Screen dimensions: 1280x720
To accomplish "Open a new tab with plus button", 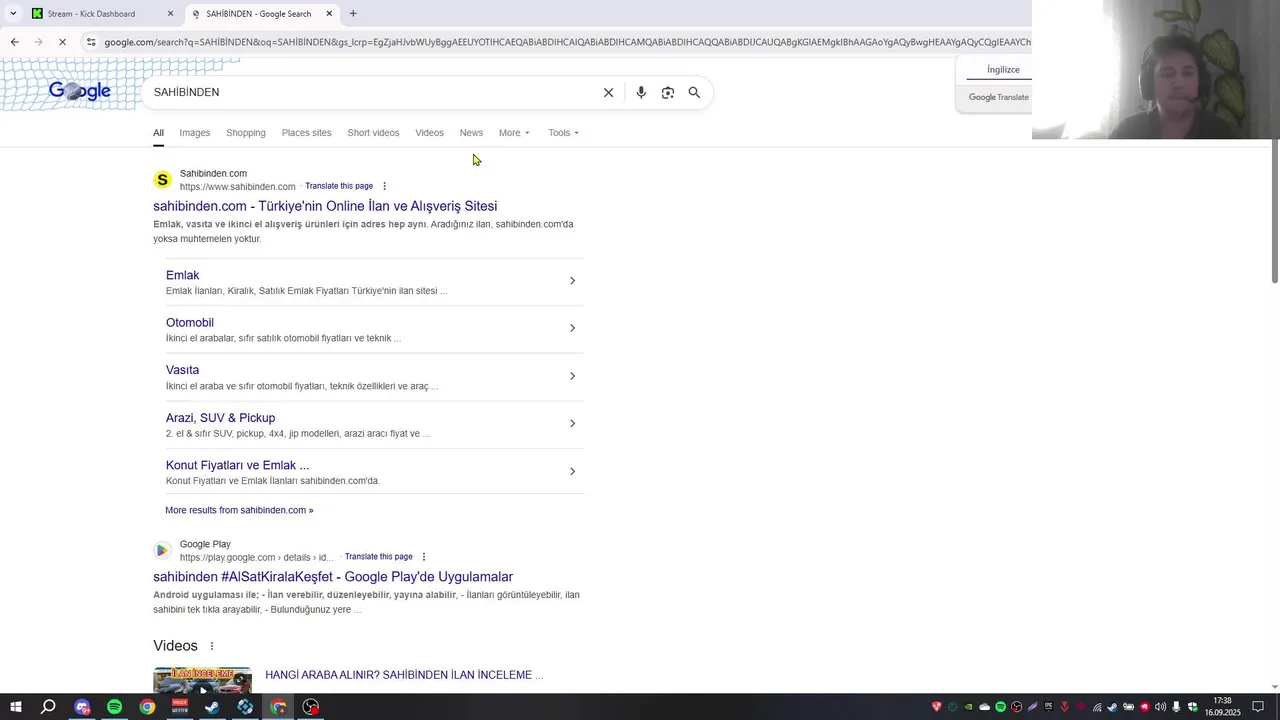I will coord(353,13).
